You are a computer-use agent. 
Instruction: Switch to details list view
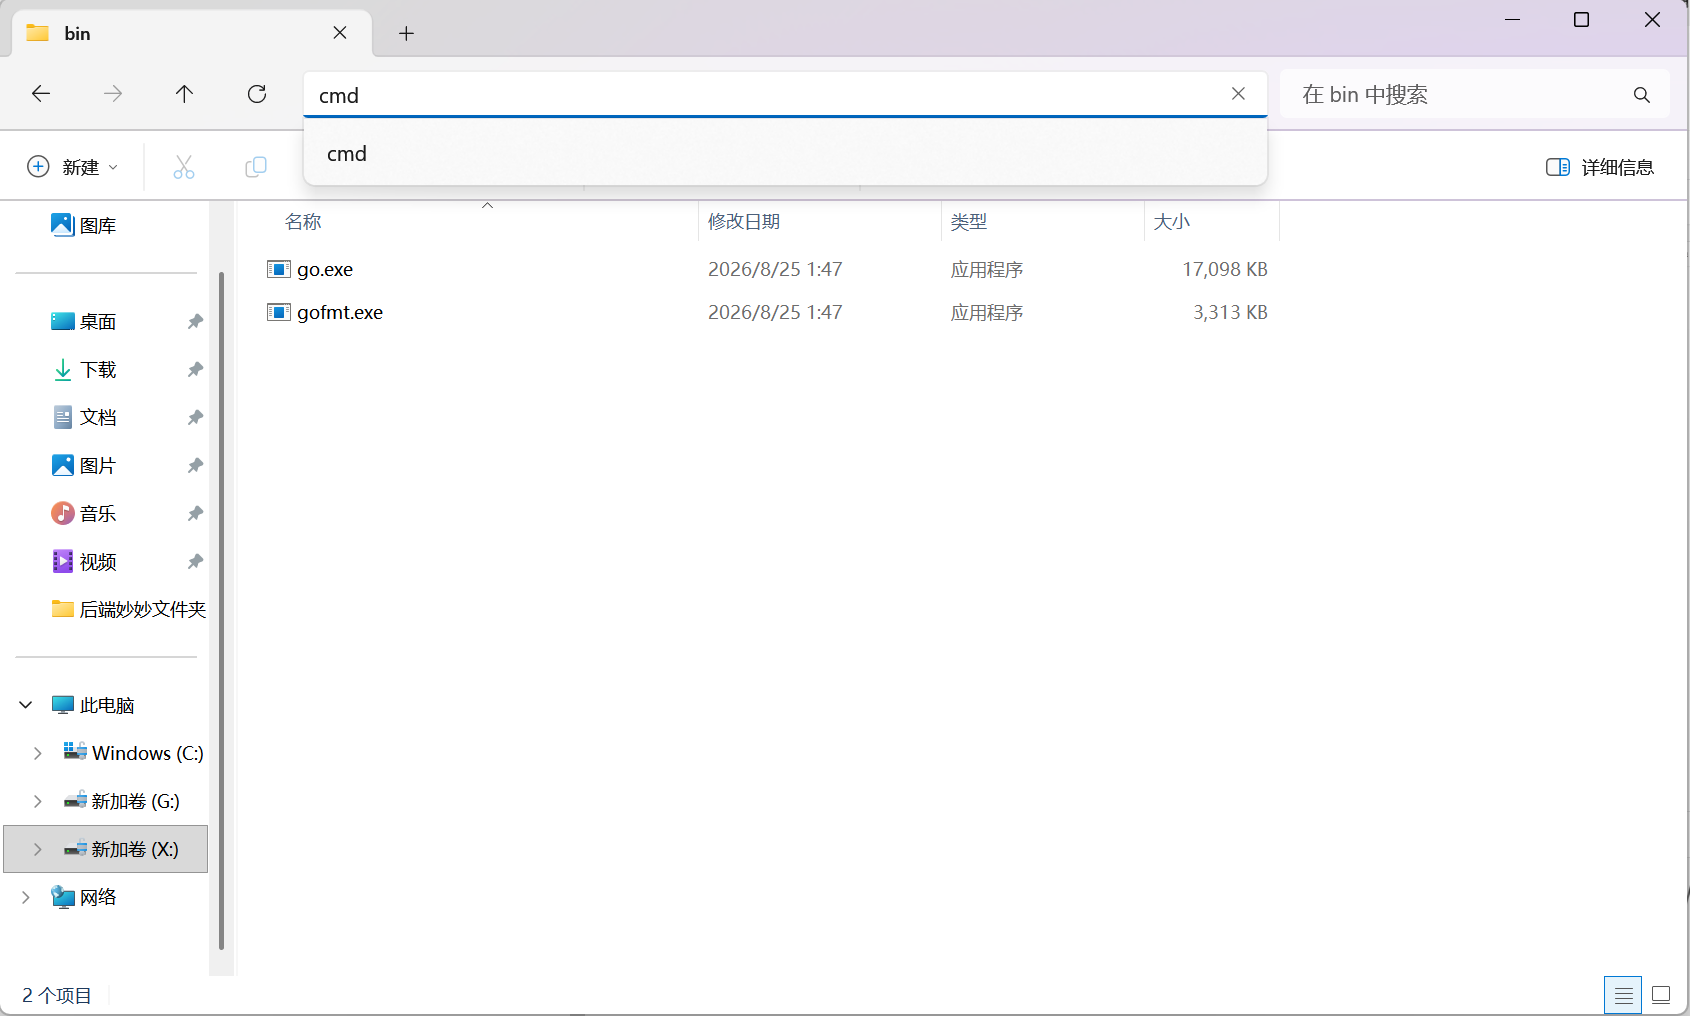point(1623,995)
